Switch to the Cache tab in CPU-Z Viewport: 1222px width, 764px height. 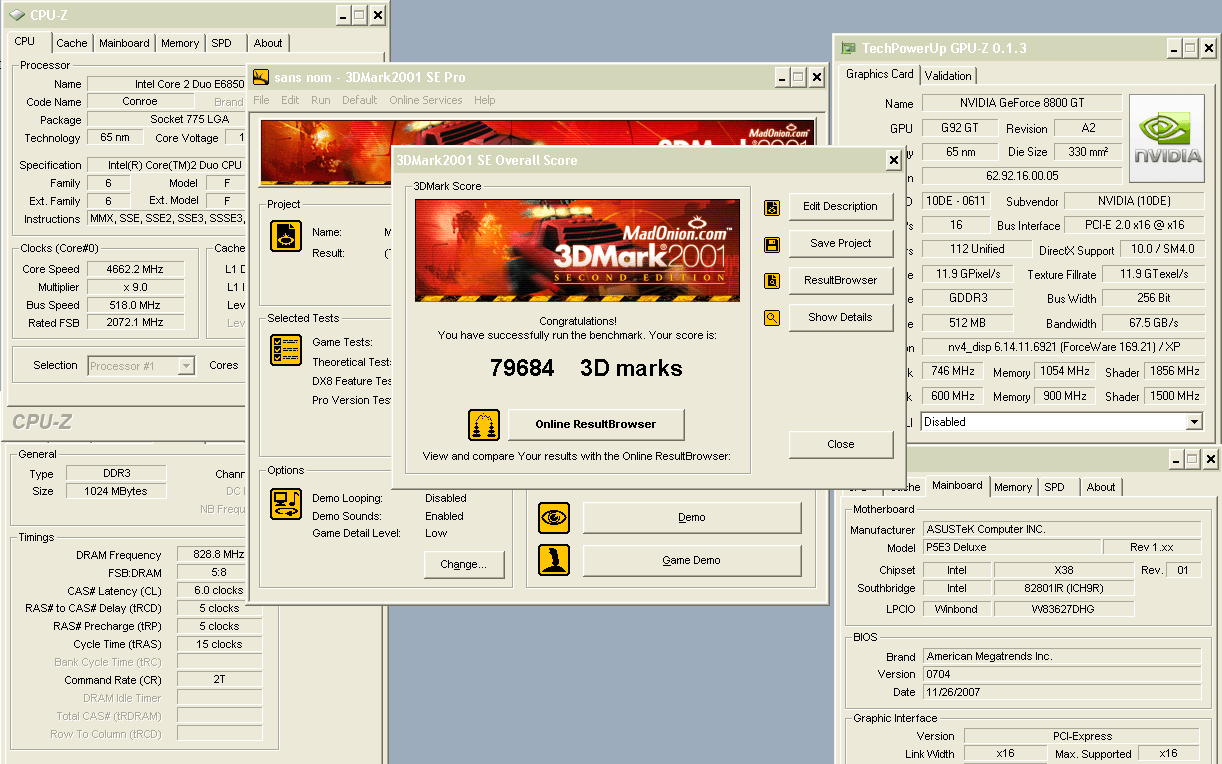[x=72, y=43]
